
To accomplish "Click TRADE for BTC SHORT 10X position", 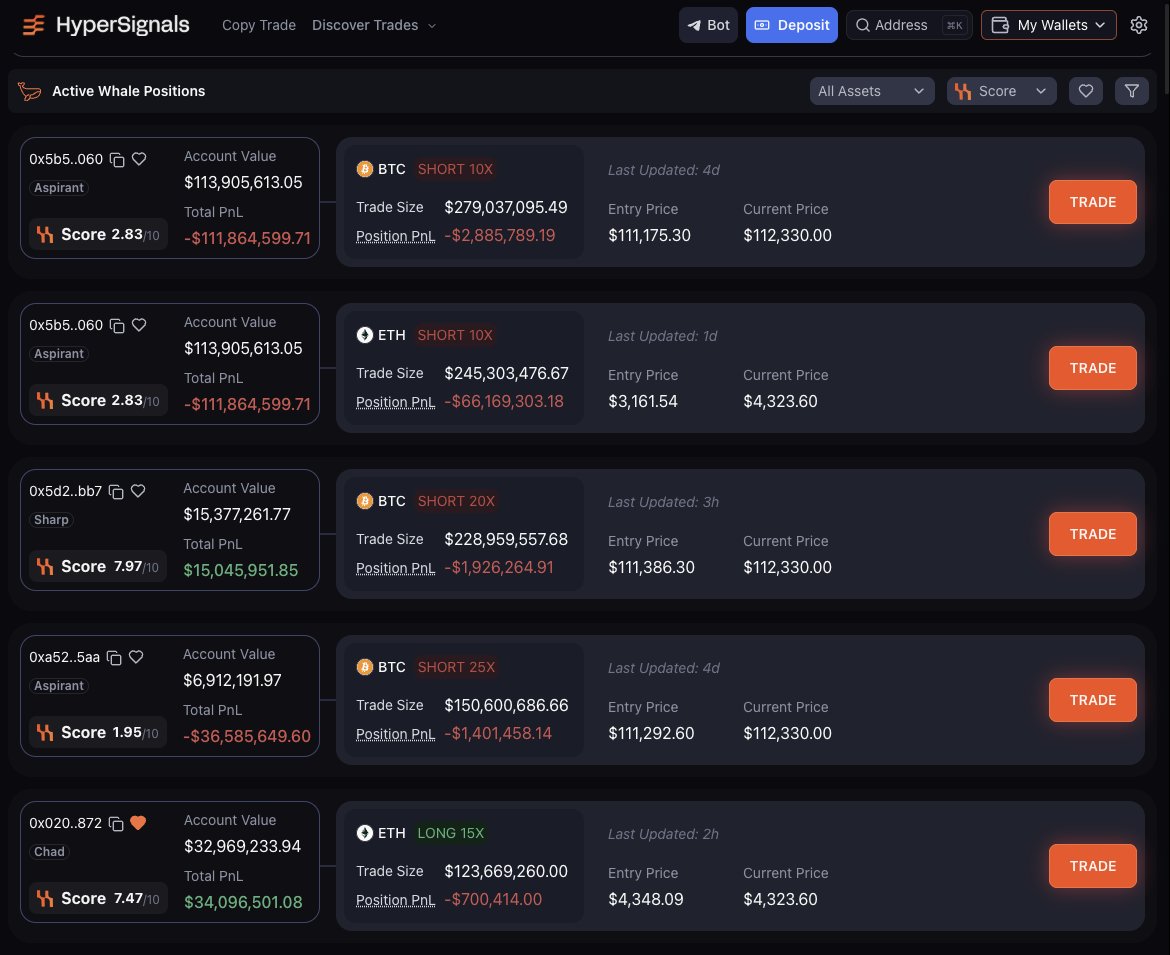I will click(1092, 202).
